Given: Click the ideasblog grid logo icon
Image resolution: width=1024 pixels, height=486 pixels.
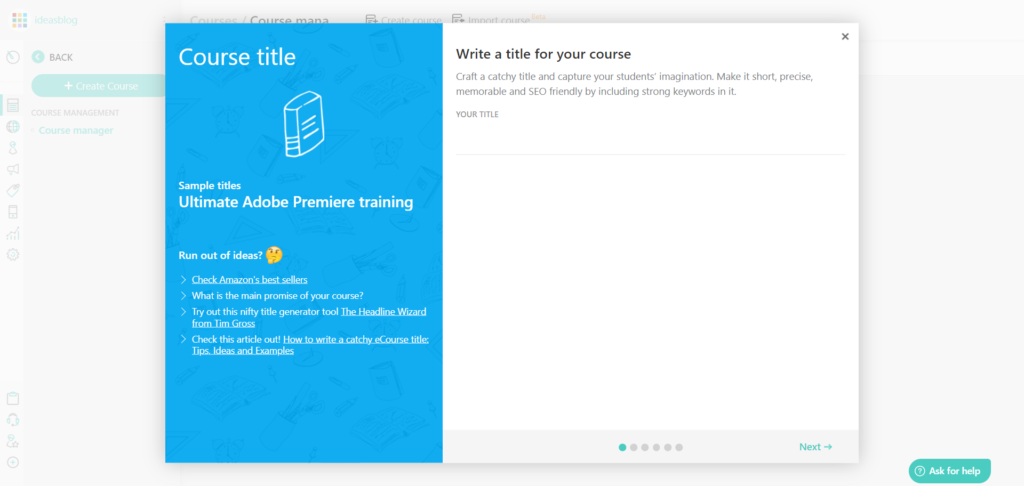Looking at the screenshot, I should 20,20.
